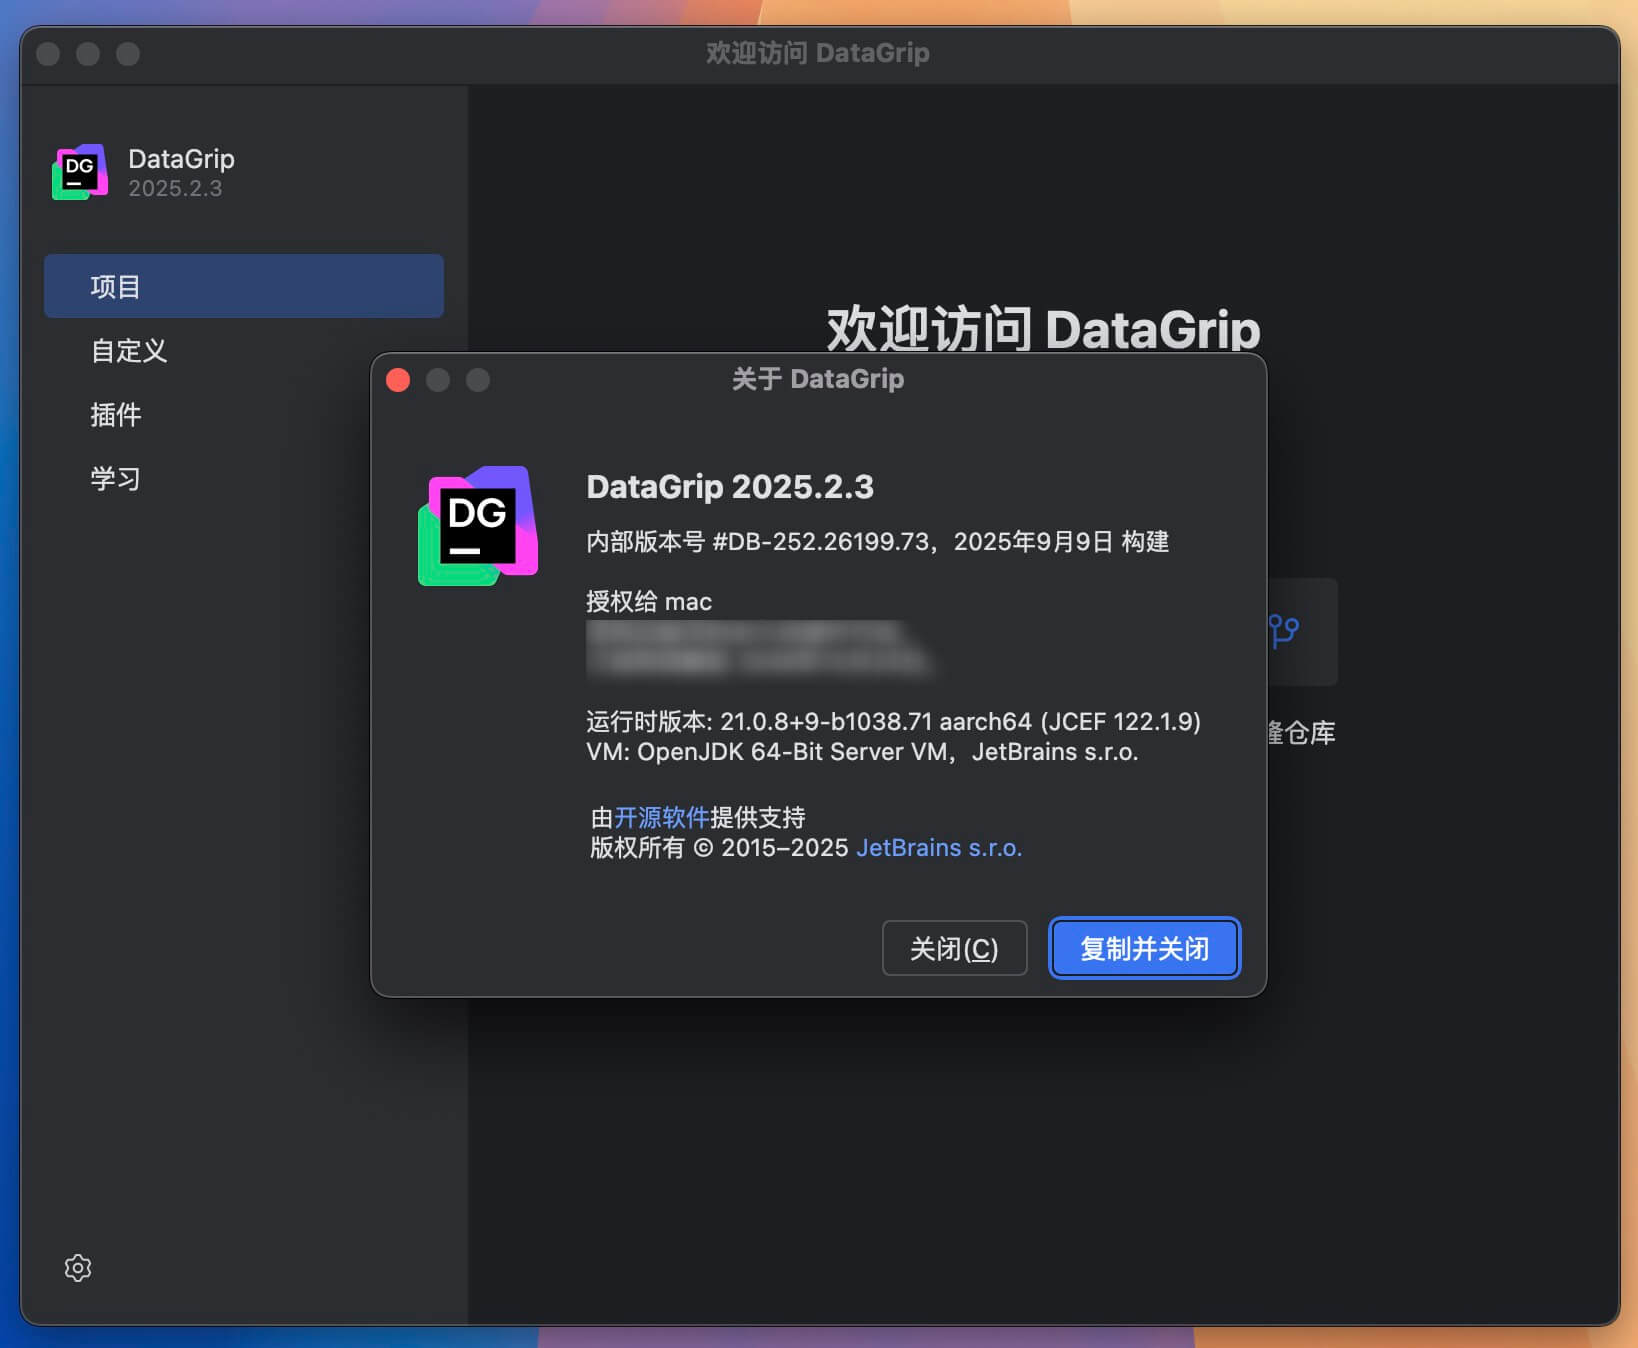Open the 开源软件 link
The image size is (1638, 1348).
[x=661, y=817]
